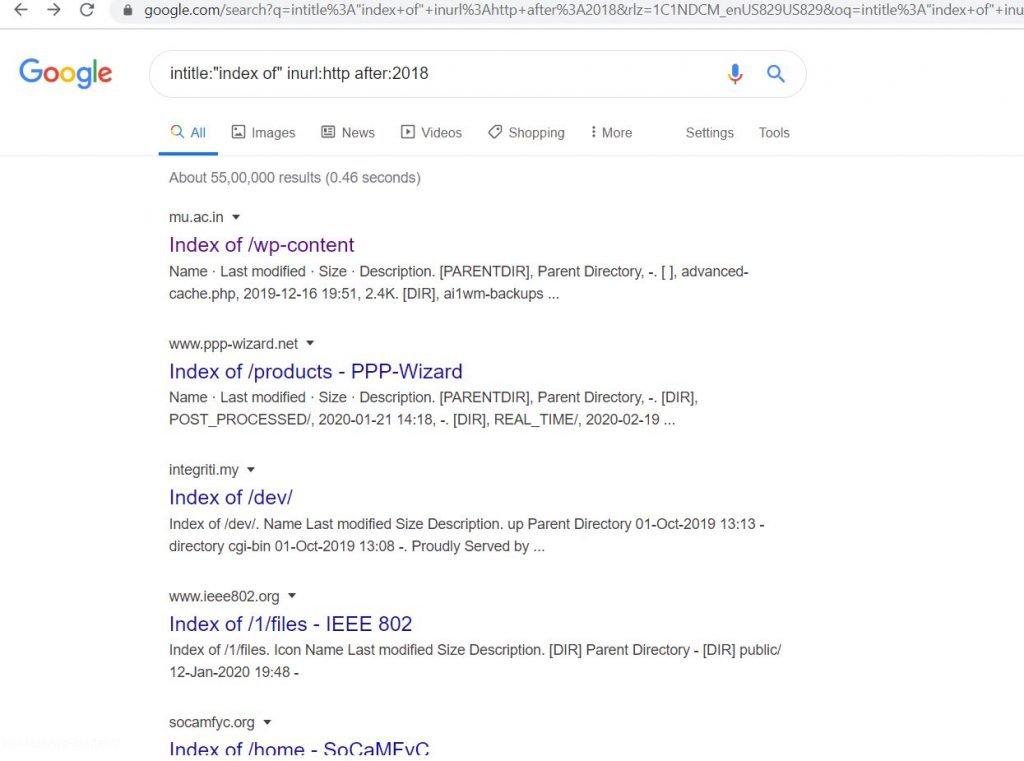Select the Shopping tab
Screen dimensions: 1024x761
pos(526,133)
